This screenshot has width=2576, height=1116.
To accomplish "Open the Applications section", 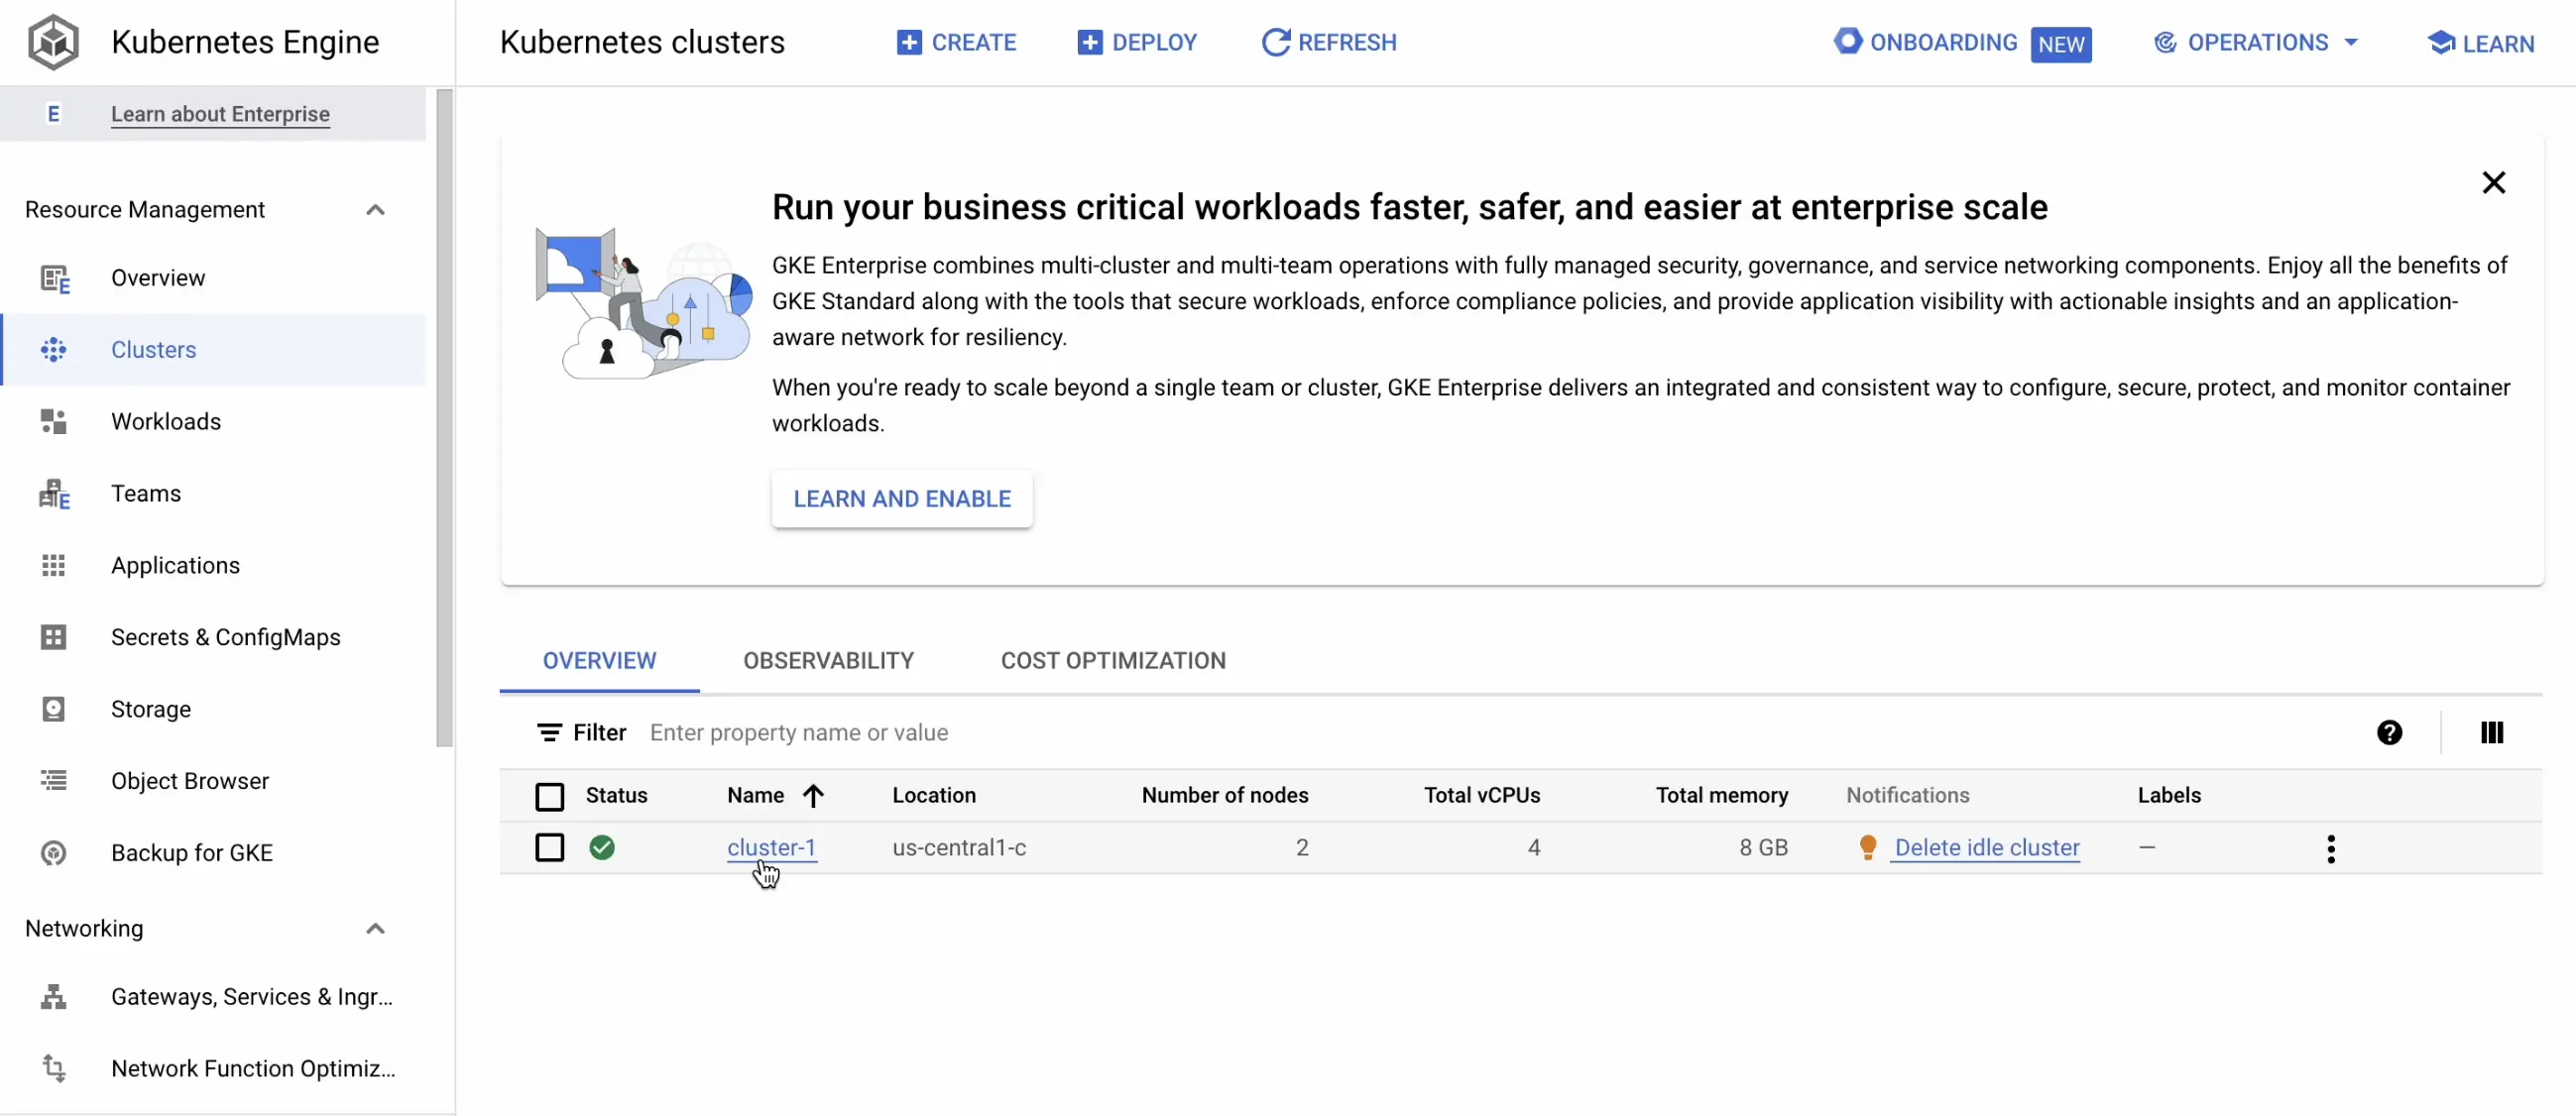I will (x=174, y=565).
